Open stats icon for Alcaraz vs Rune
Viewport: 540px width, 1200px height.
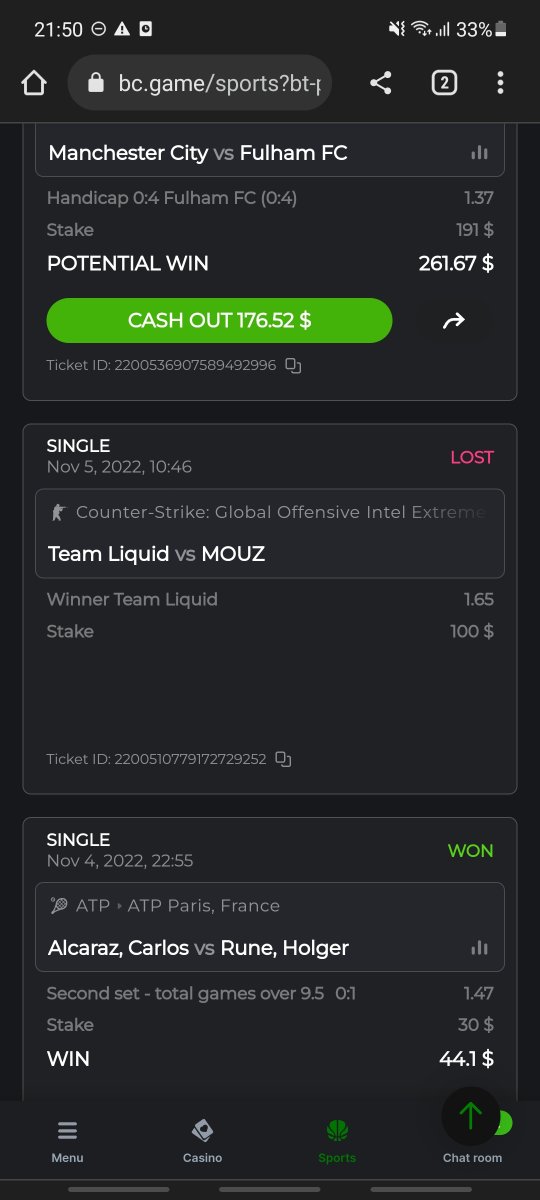tap(479, 947)
